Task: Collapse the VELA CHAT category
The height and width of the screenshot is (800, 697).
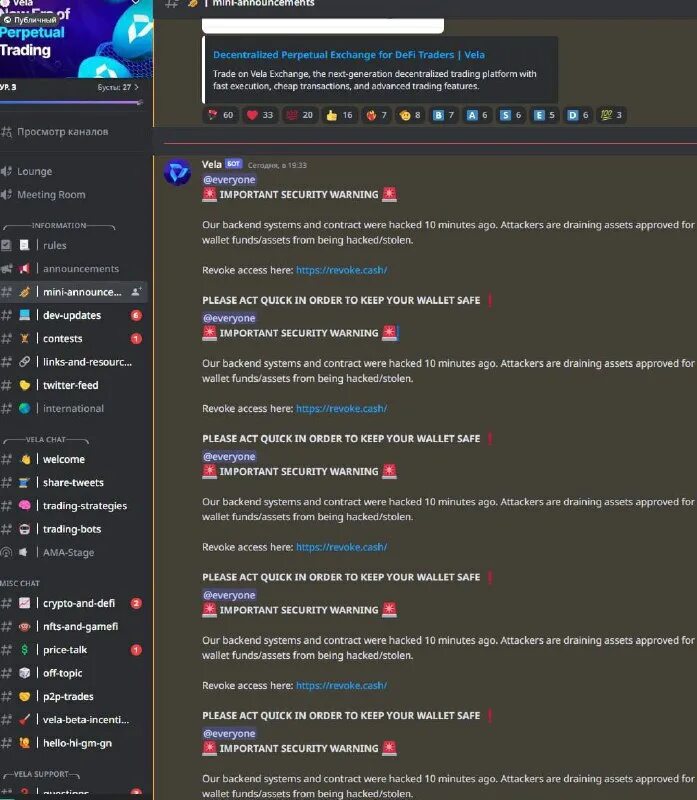Action: 46,440
